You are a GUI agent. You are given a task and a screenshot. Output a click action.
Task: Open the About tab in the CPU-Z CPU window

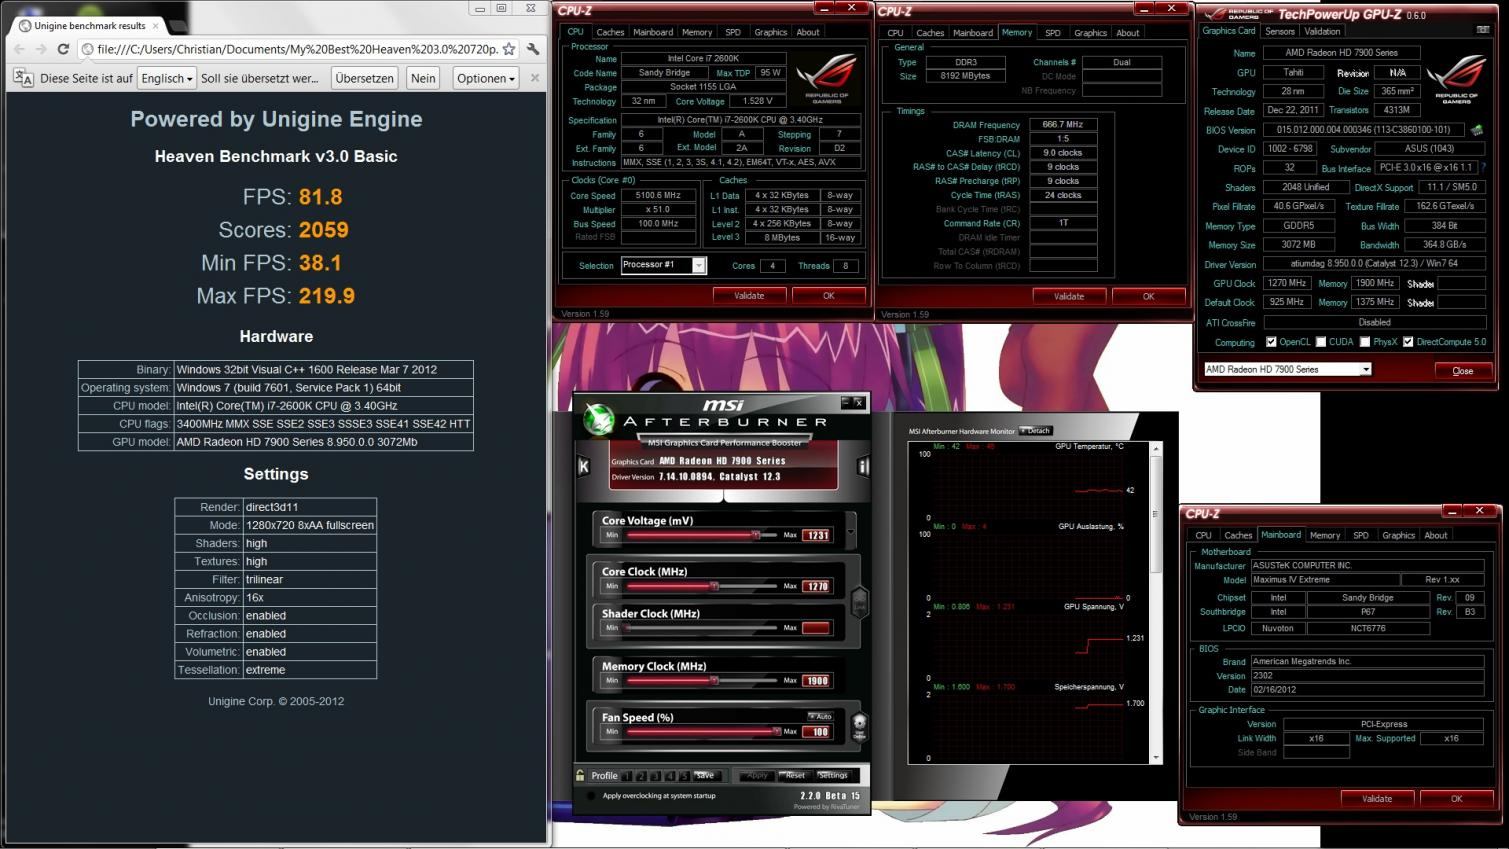(808, 32)
